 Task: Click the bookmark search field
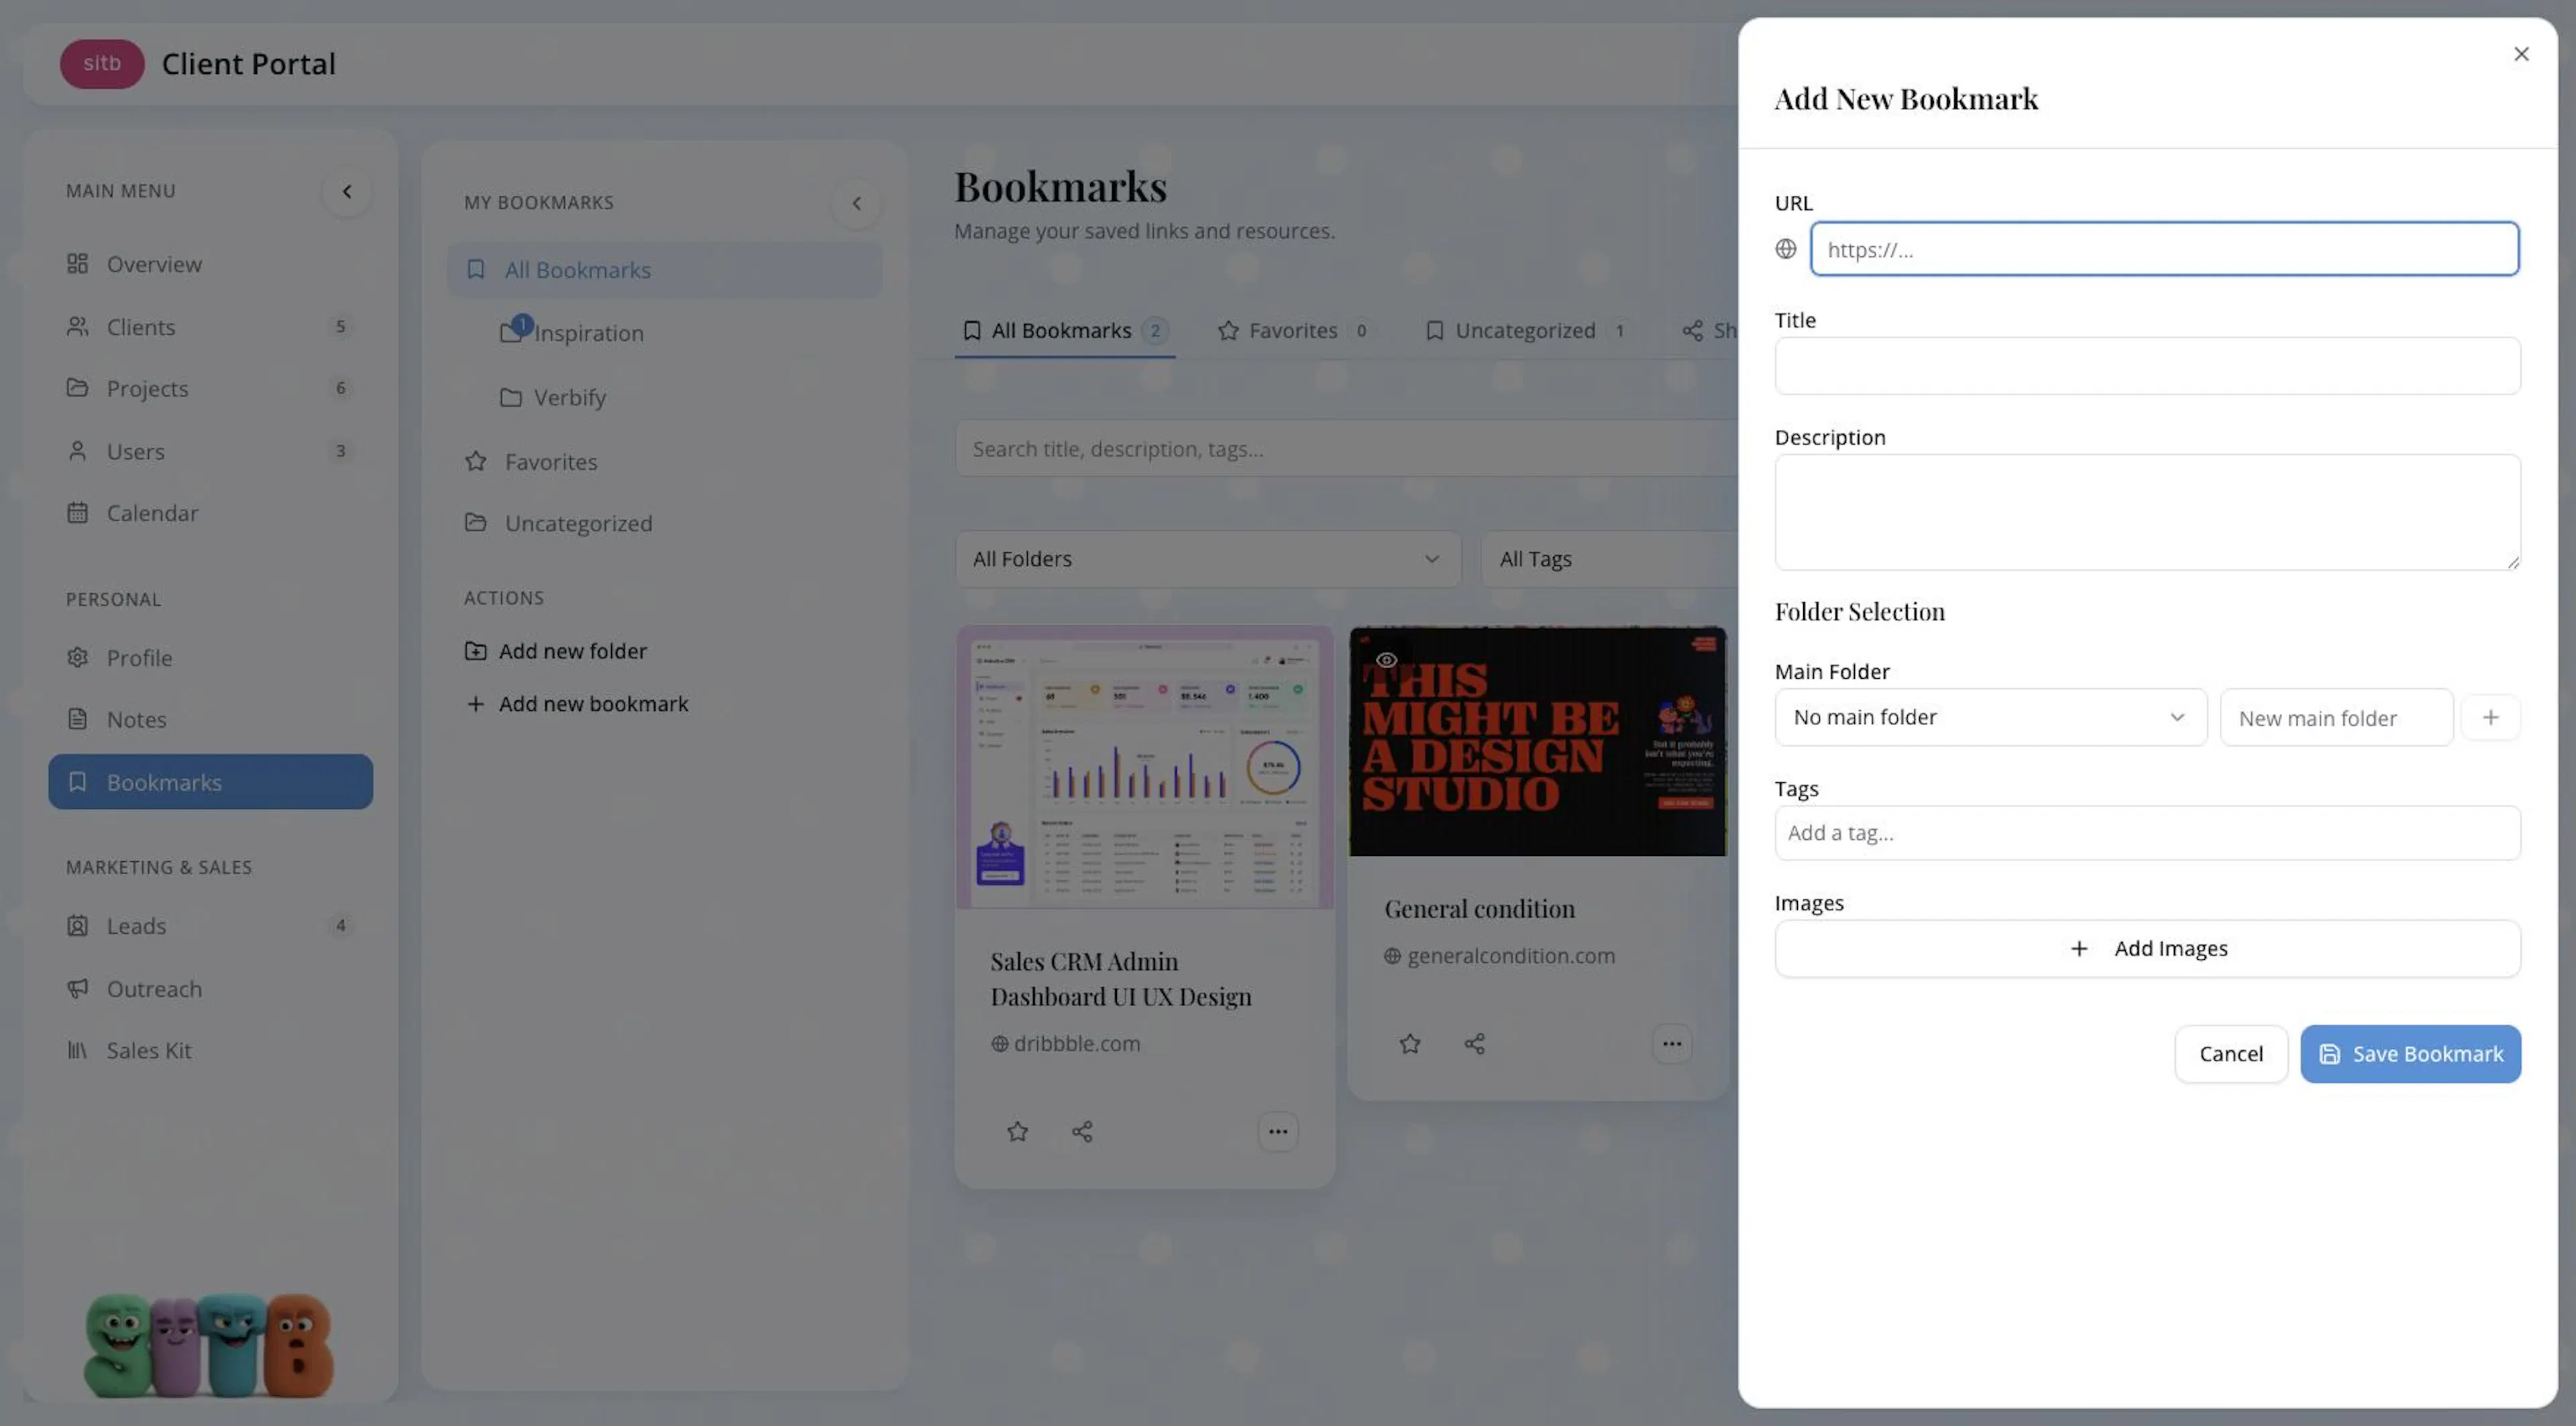(x=1346, y=449)
